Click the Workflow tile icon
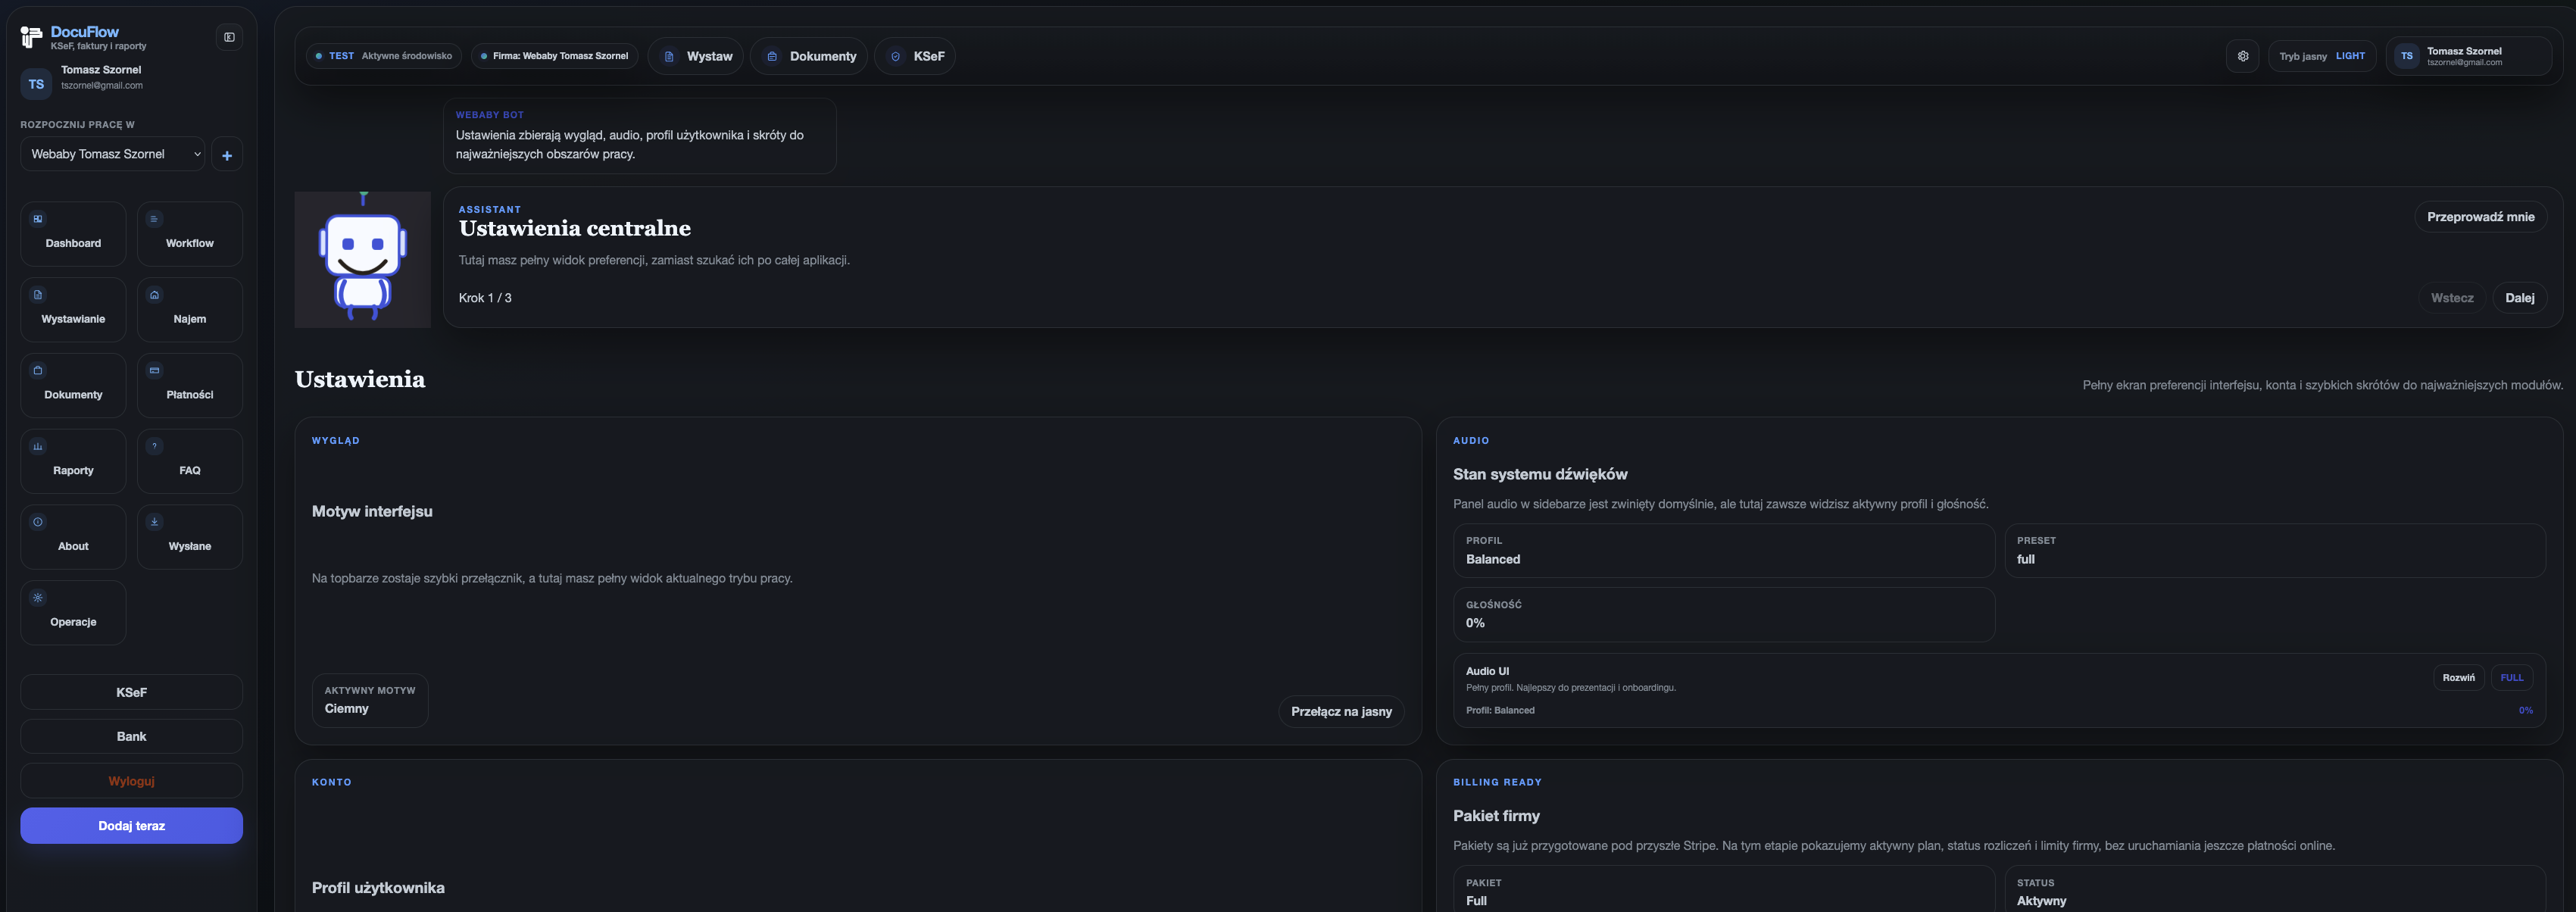Image resolution: width=2576 pixels, height=912 pixels. (154, 219)
